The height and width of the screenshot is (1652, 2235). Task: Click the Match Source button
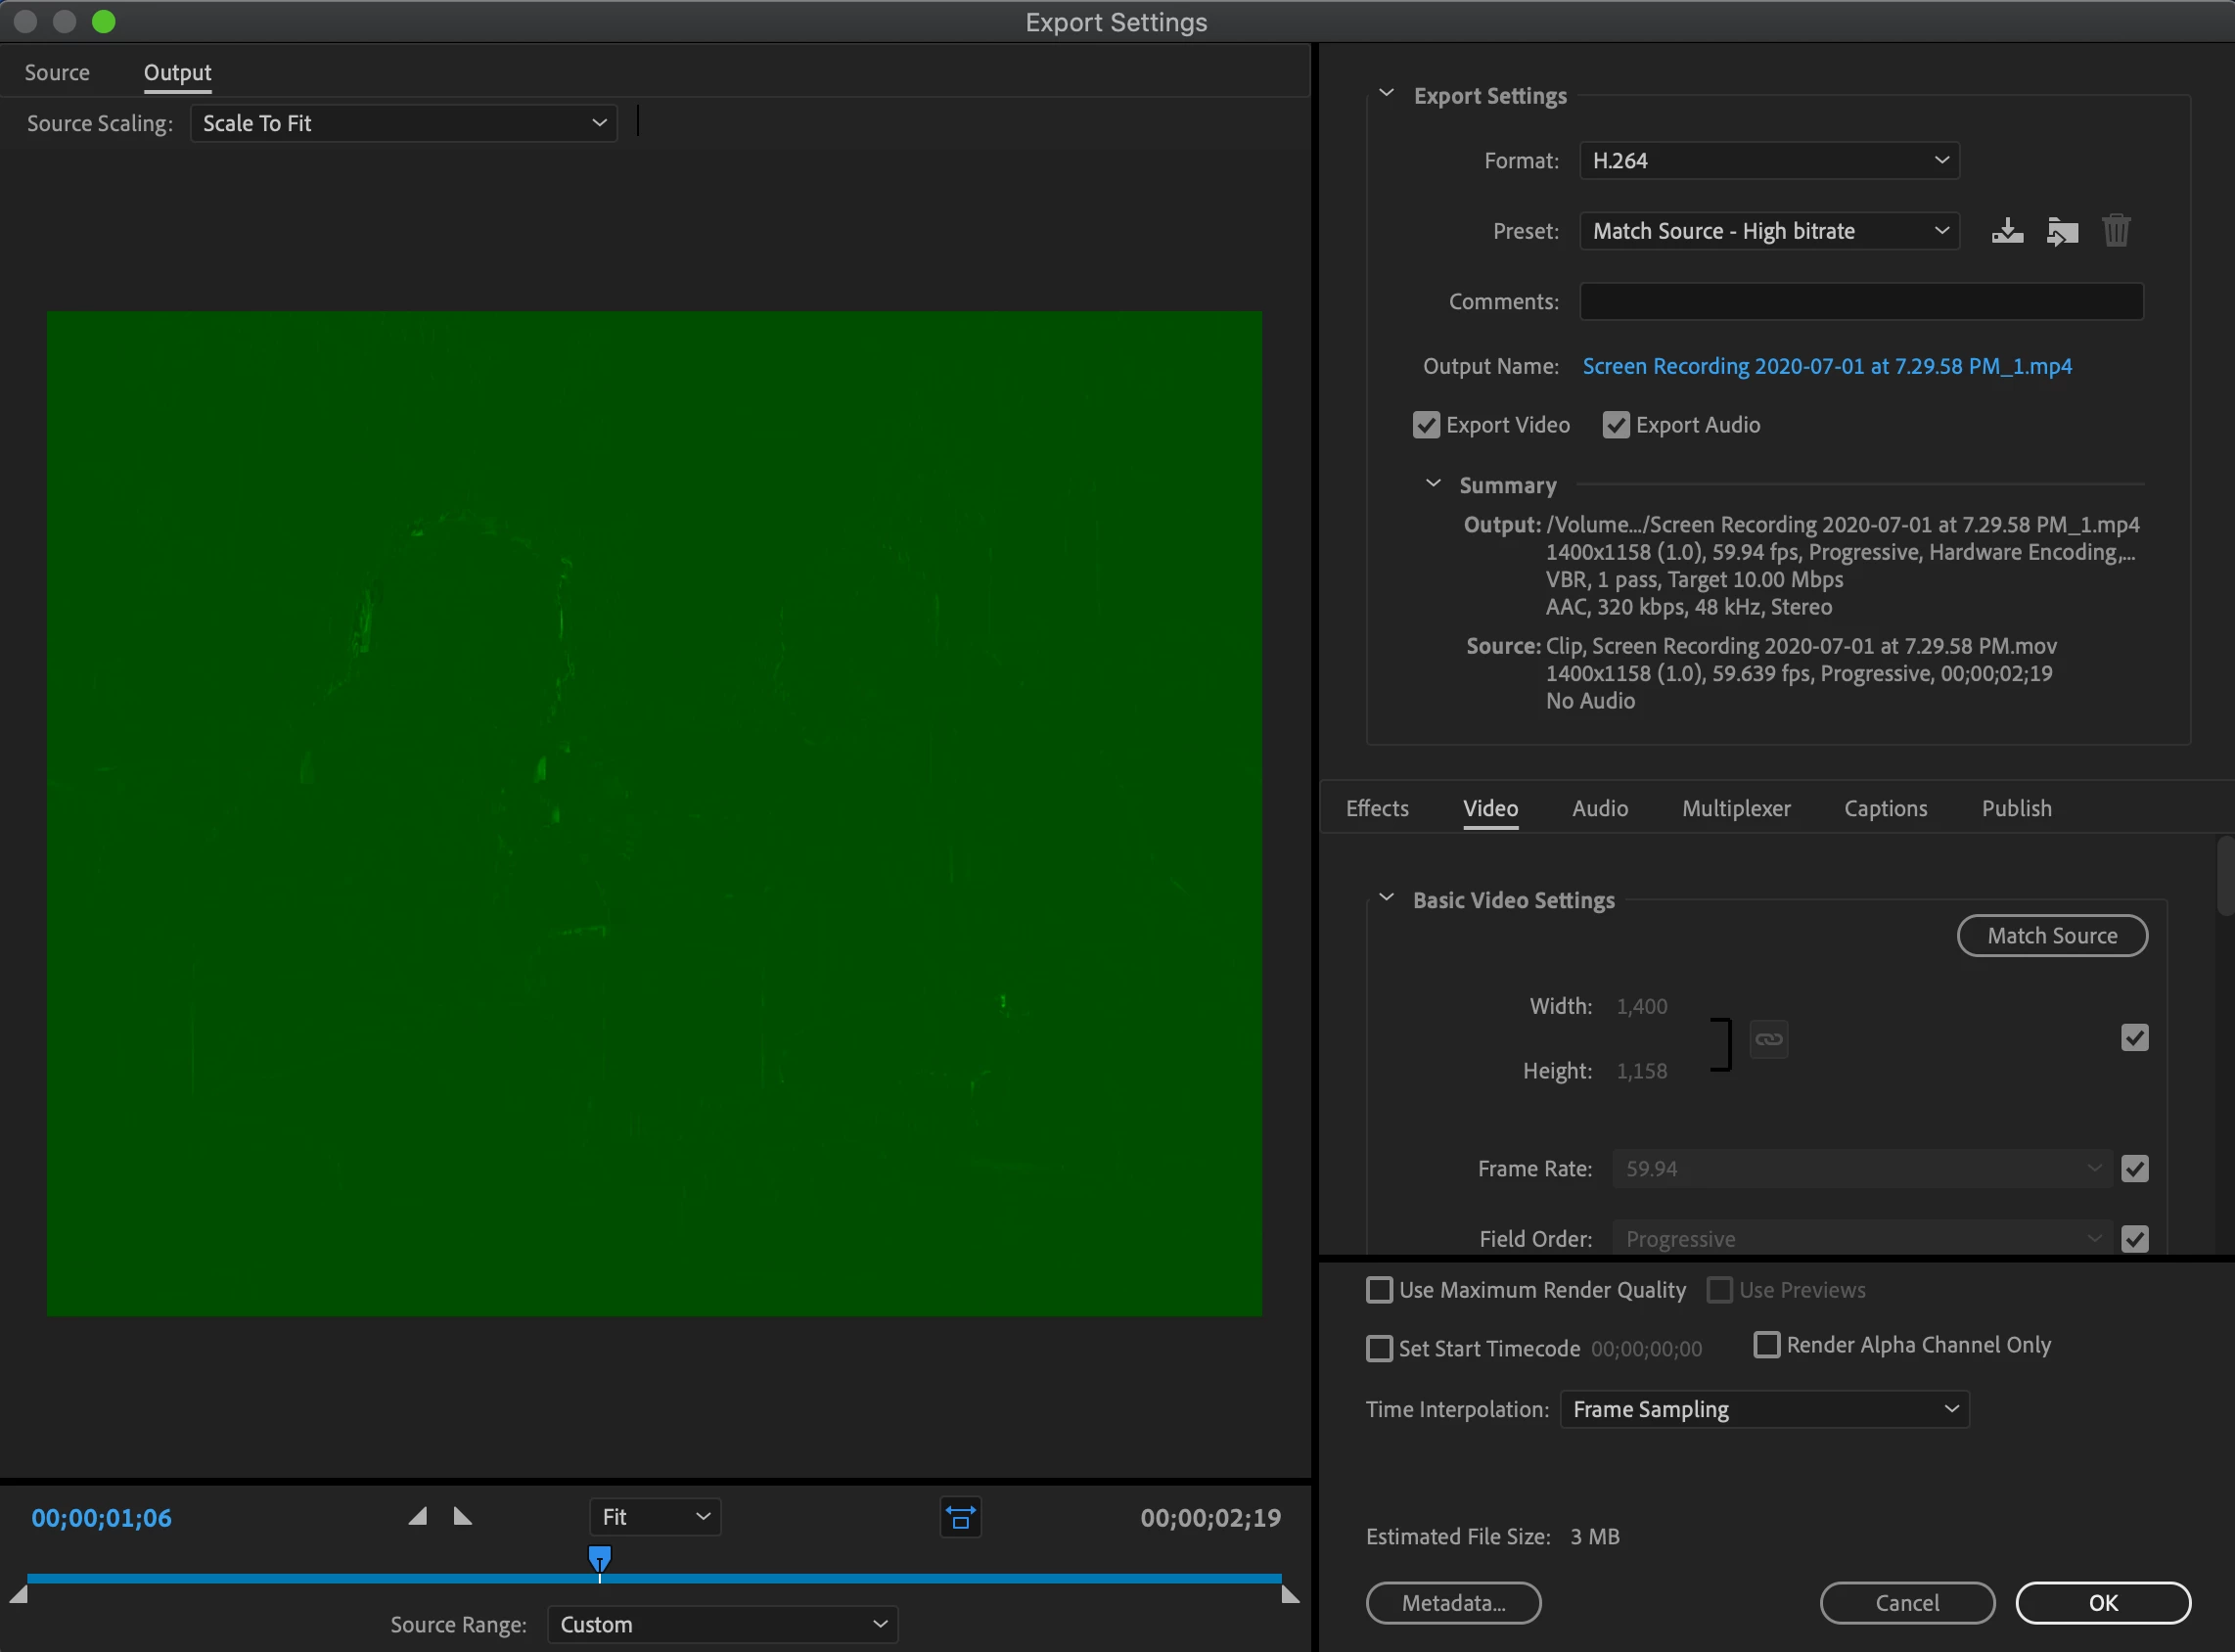(x=2051, y=935)
